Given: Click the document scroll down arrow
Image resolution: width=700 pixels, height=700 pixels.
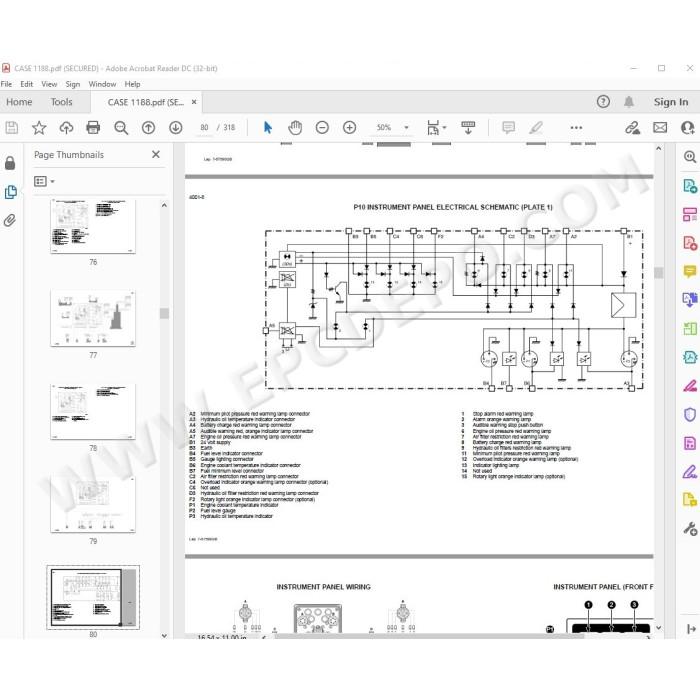Looking at the screenshot, I should coord(658,628).
